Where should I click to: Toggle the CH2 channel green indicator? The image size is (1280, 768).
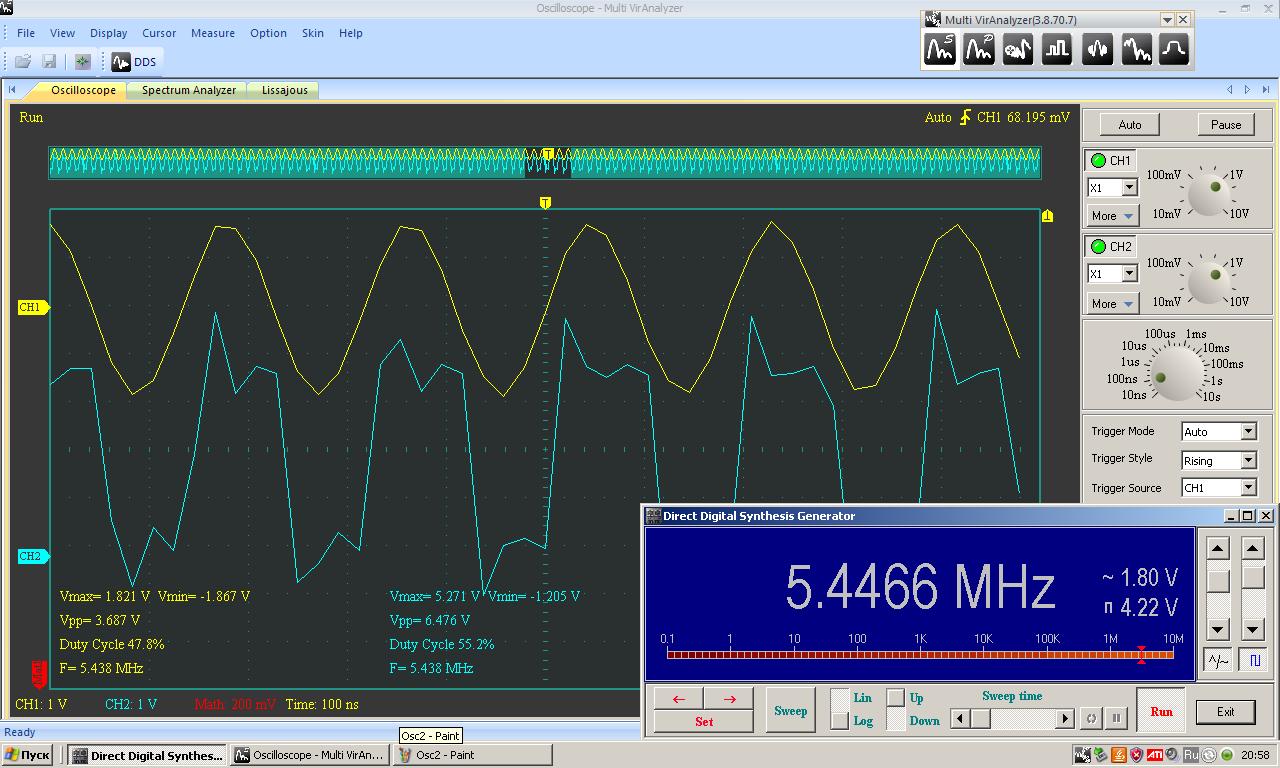[x=1098, y=247]
